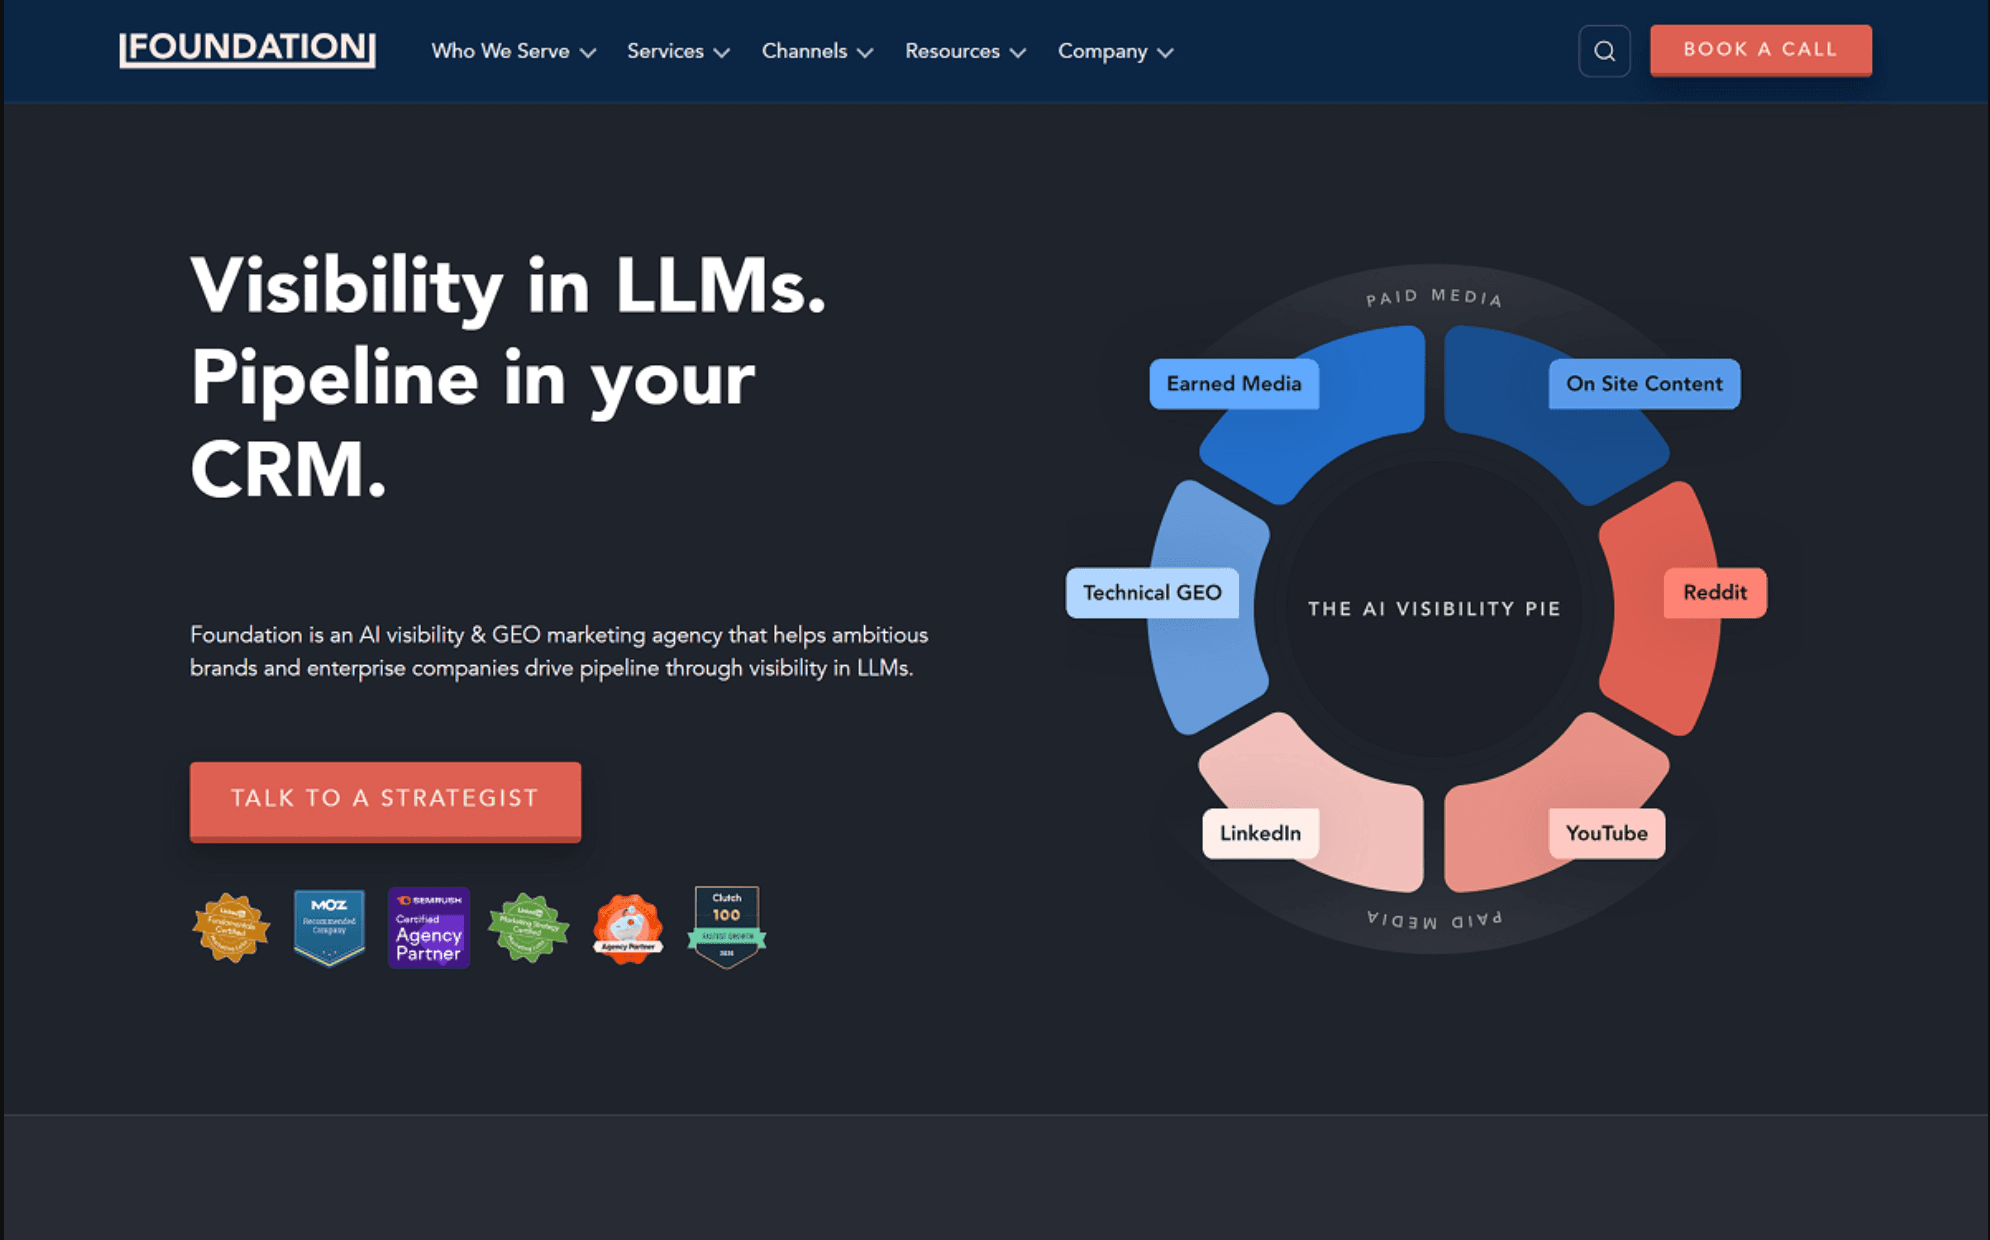Screen dimensions: 1990x1240
Task: Select the On Site Content label
Action: [x=1644, y=384]
